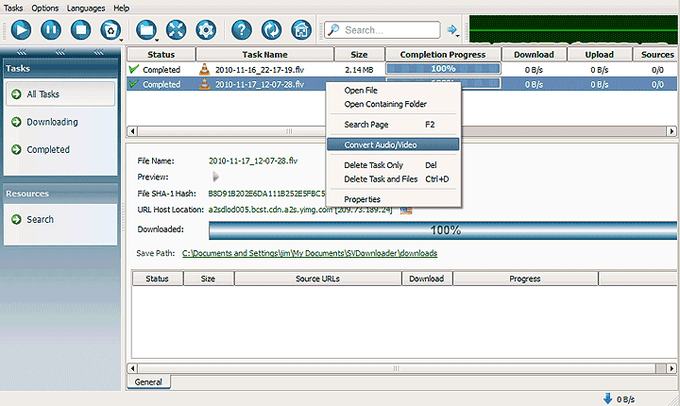Click the 100% progress bar of first task
Viewport: 680px width, 406px height.
click(443, 69)
